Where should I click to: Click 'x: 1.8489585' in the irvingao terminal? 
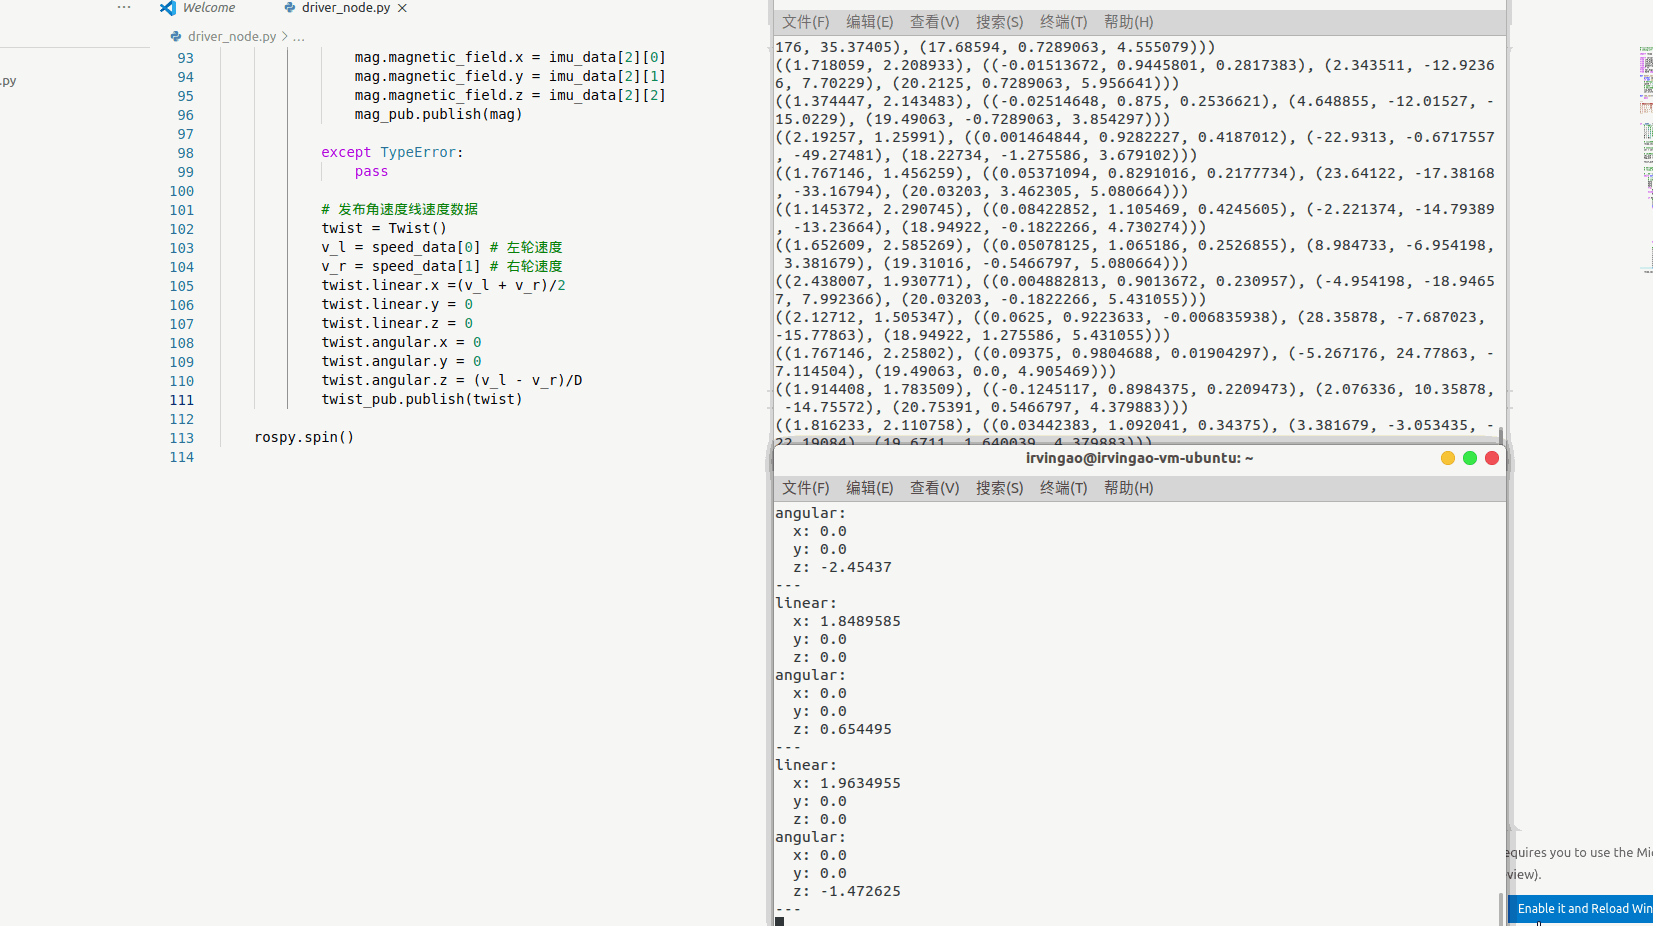[x=847, y=621]
